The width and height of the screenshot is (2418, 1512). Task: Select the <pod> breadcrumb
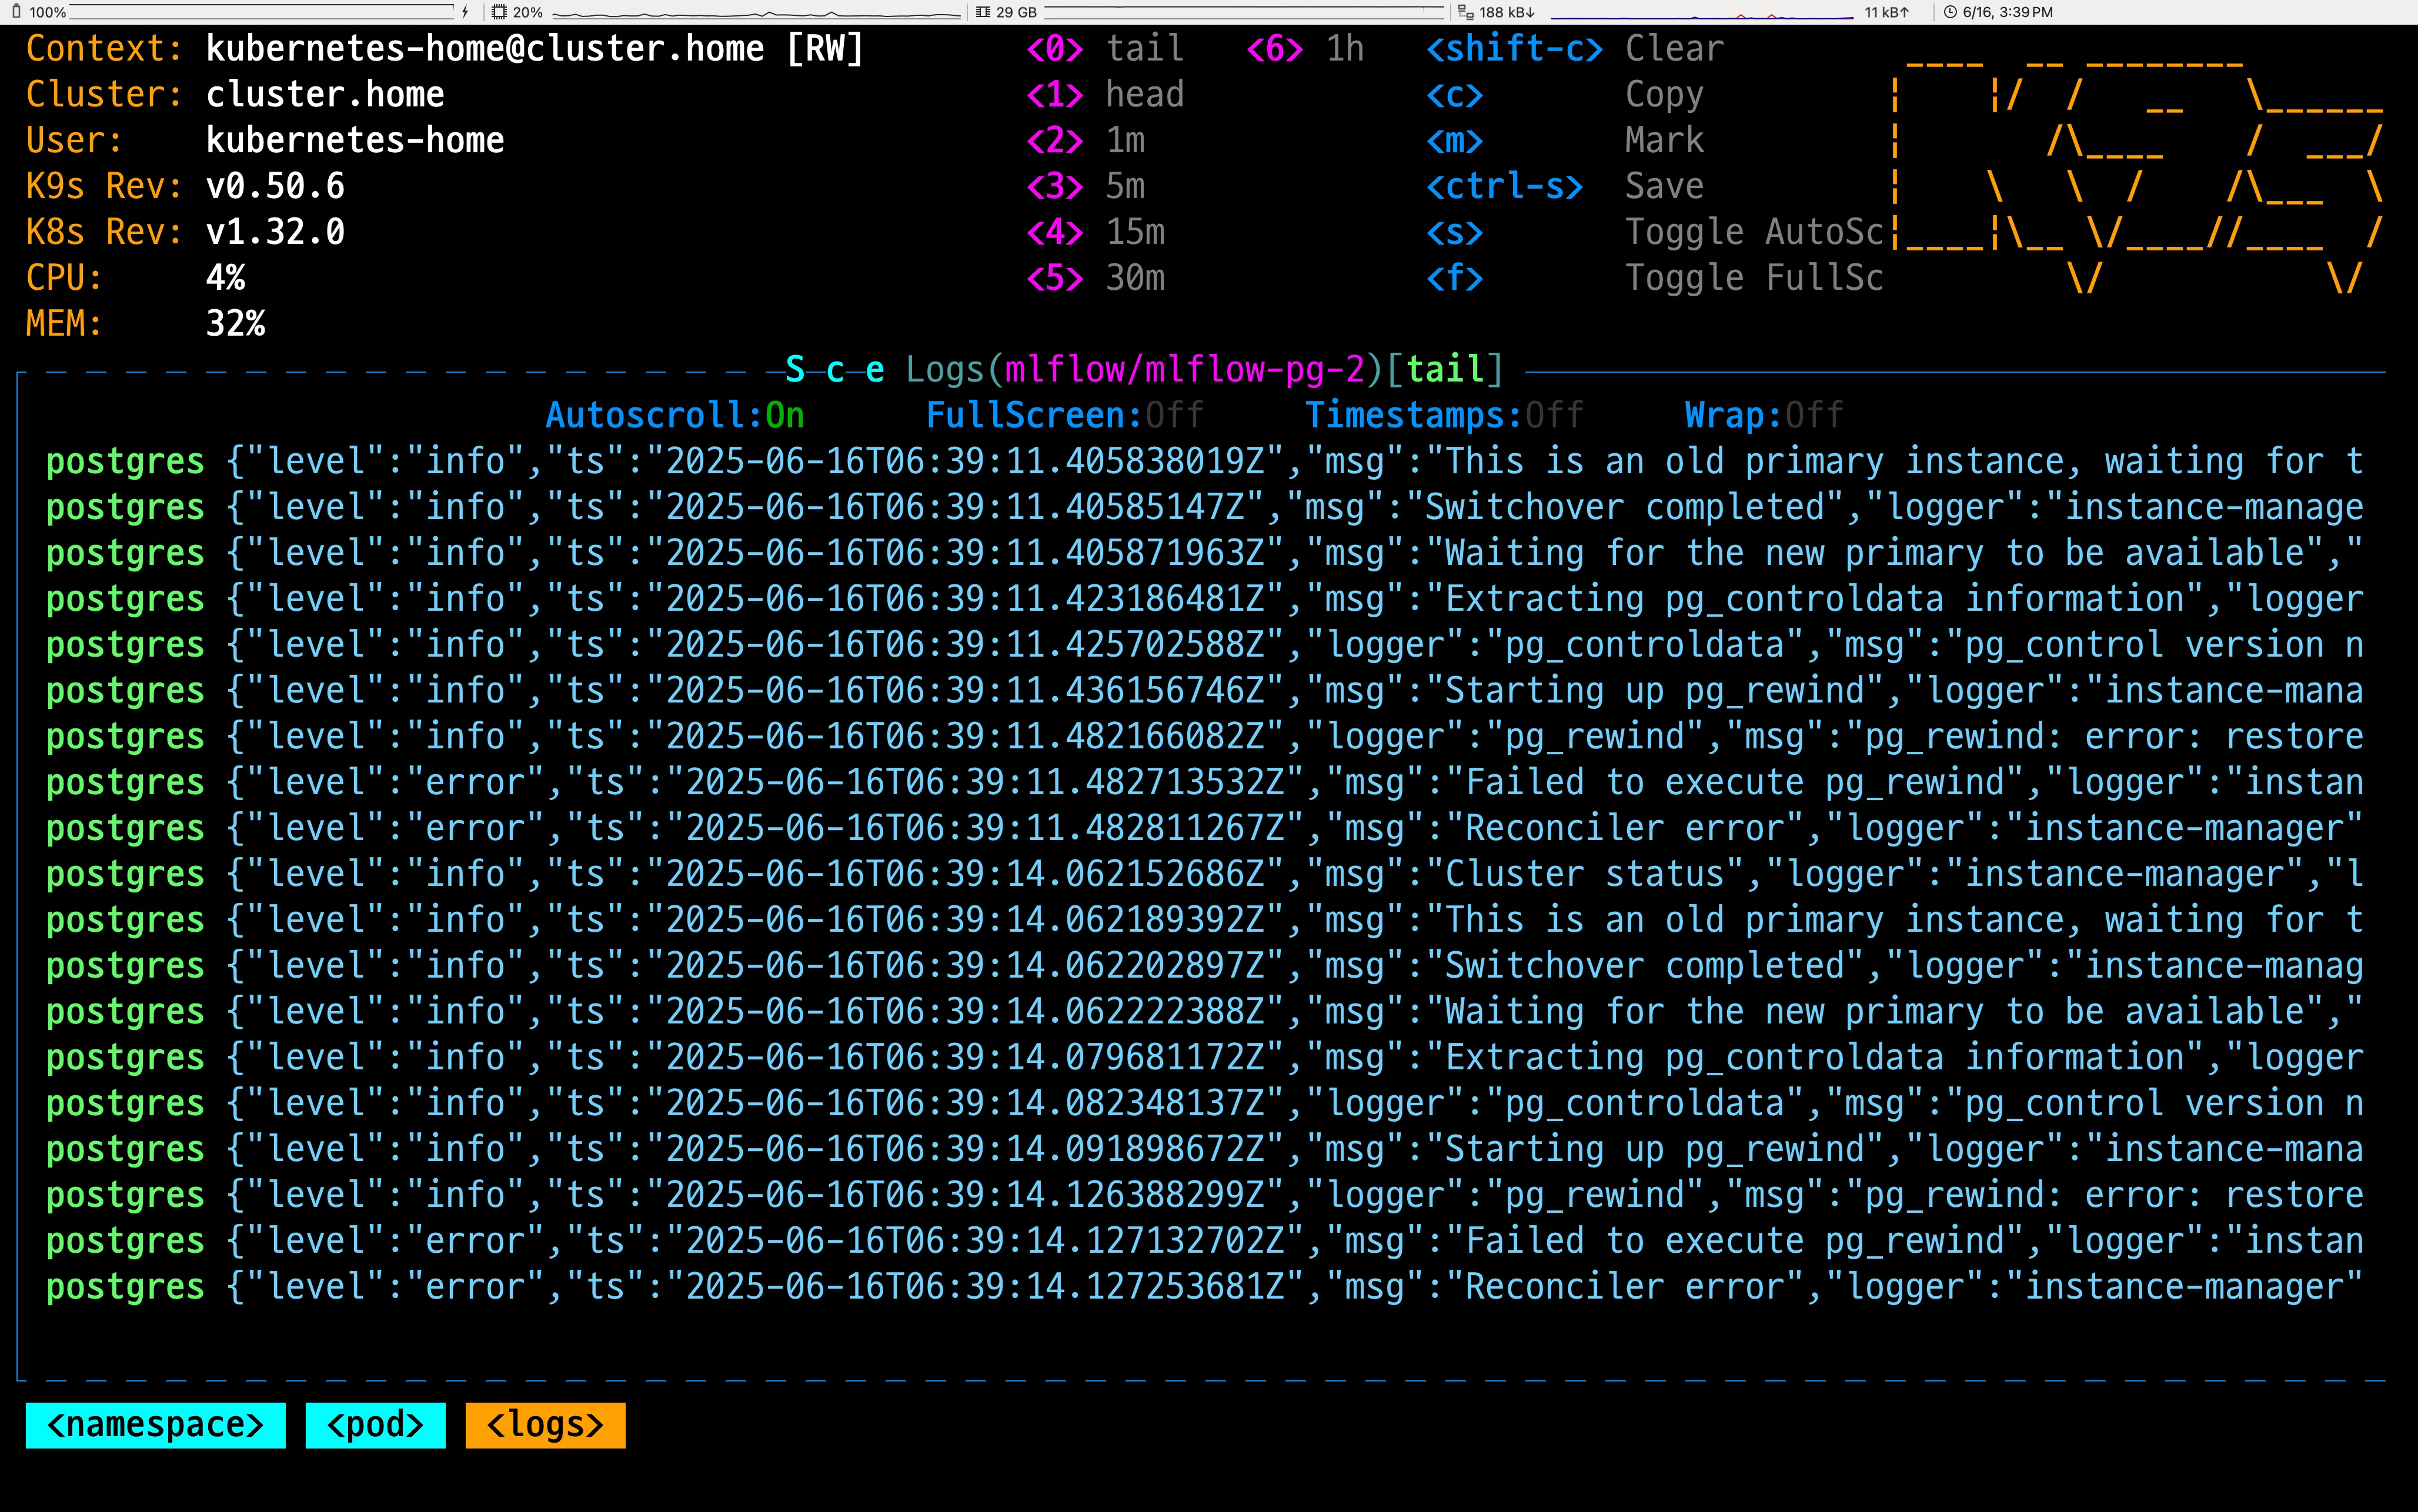click(x=375, y=1424)
